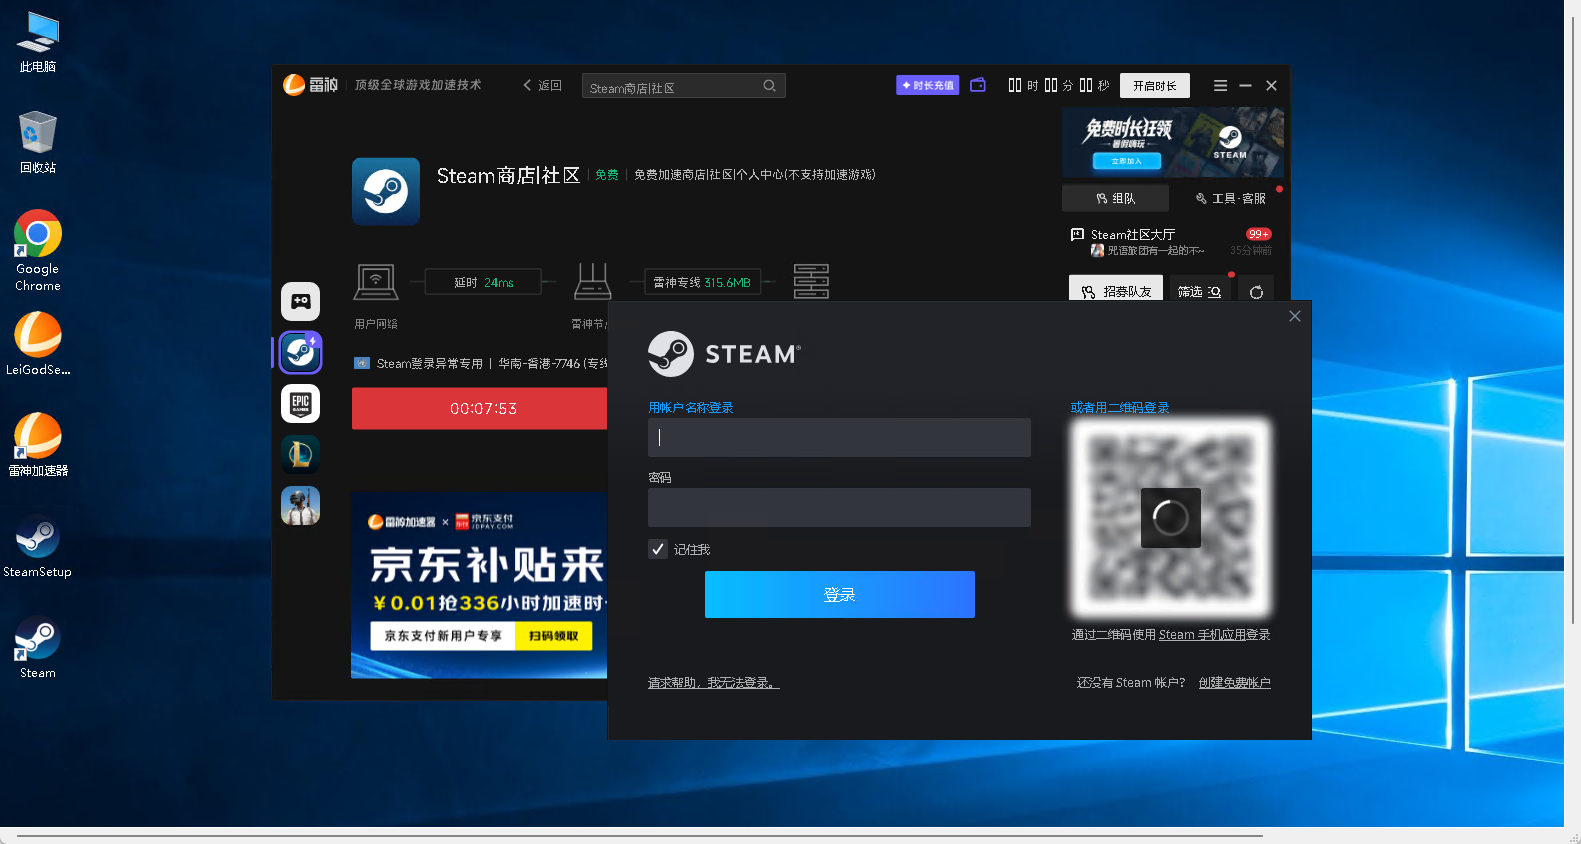The image size is (1581, 844).
Task: Open the League of Legends sidebar icon
Action: click(300, 454)
